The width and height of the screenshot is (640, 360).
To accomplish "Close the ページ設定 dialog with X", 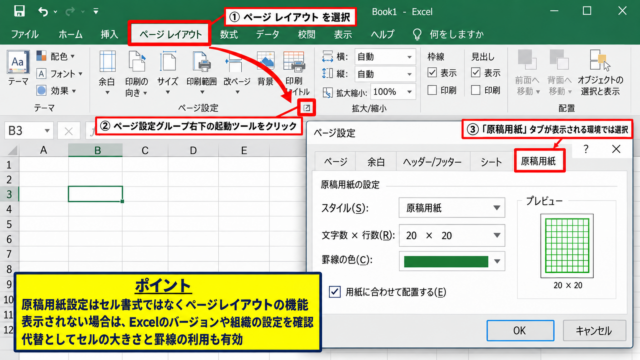I will 616,149.
